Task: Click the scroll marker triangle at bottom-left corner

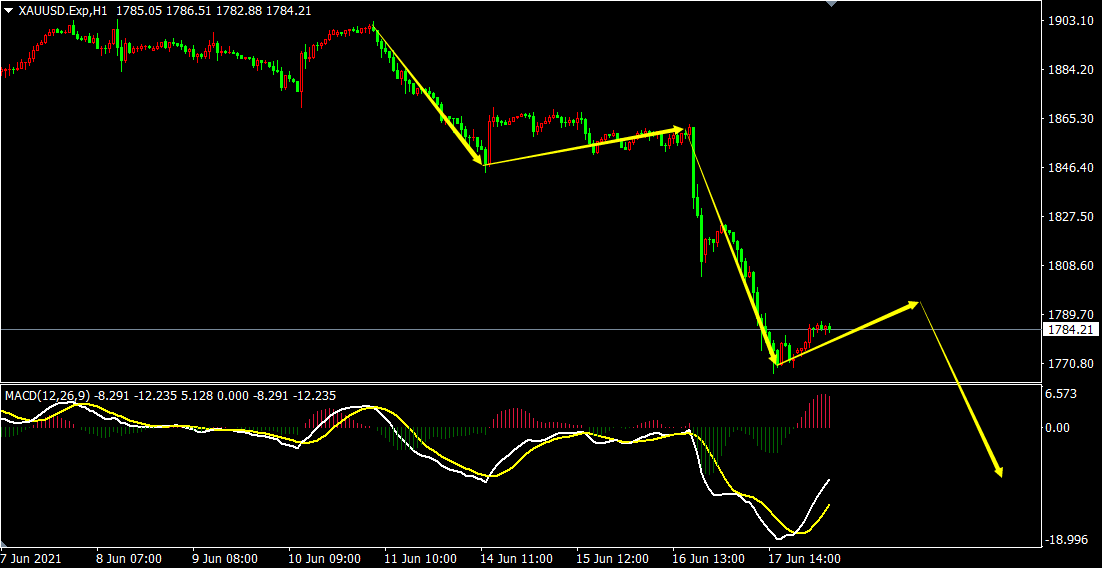Action: [x=3, y=545]
